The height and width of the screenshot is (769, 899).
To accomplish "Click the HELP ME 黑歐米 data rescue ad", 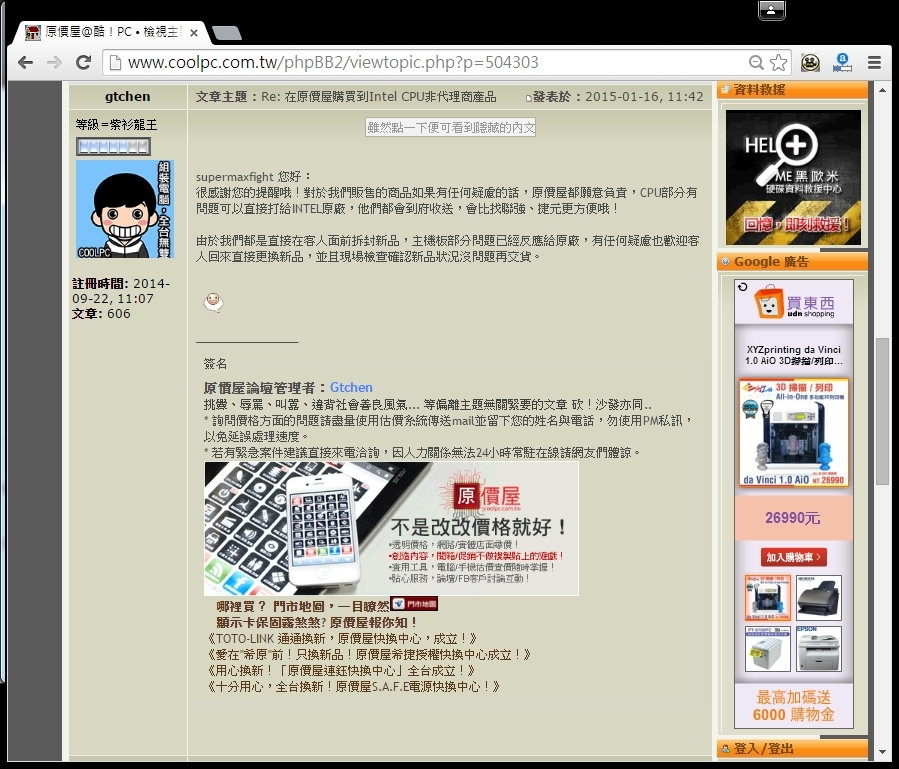I will pyautogui.click(x=793, y=177).
